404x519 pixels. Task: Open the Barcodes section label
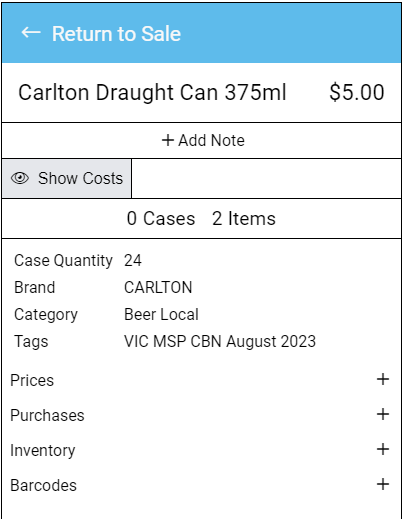43,485
